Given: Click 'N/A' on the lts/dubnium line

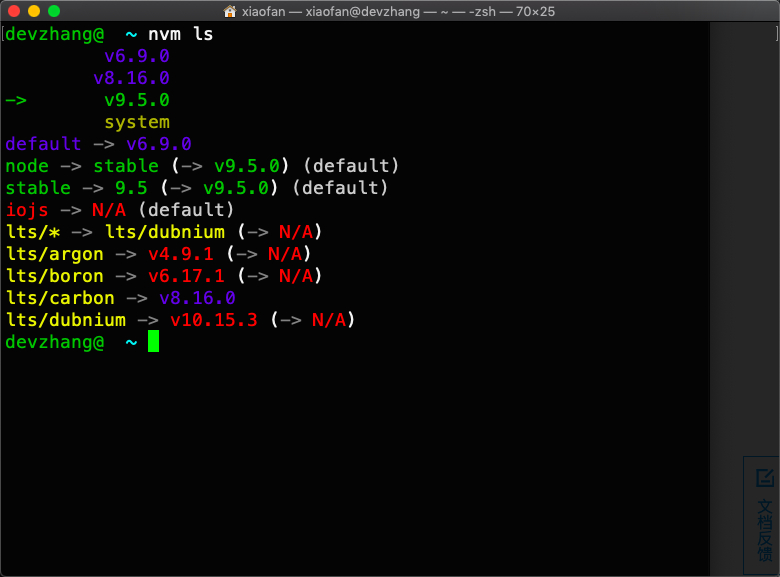Looking at the screenshot, I should 329,320.
